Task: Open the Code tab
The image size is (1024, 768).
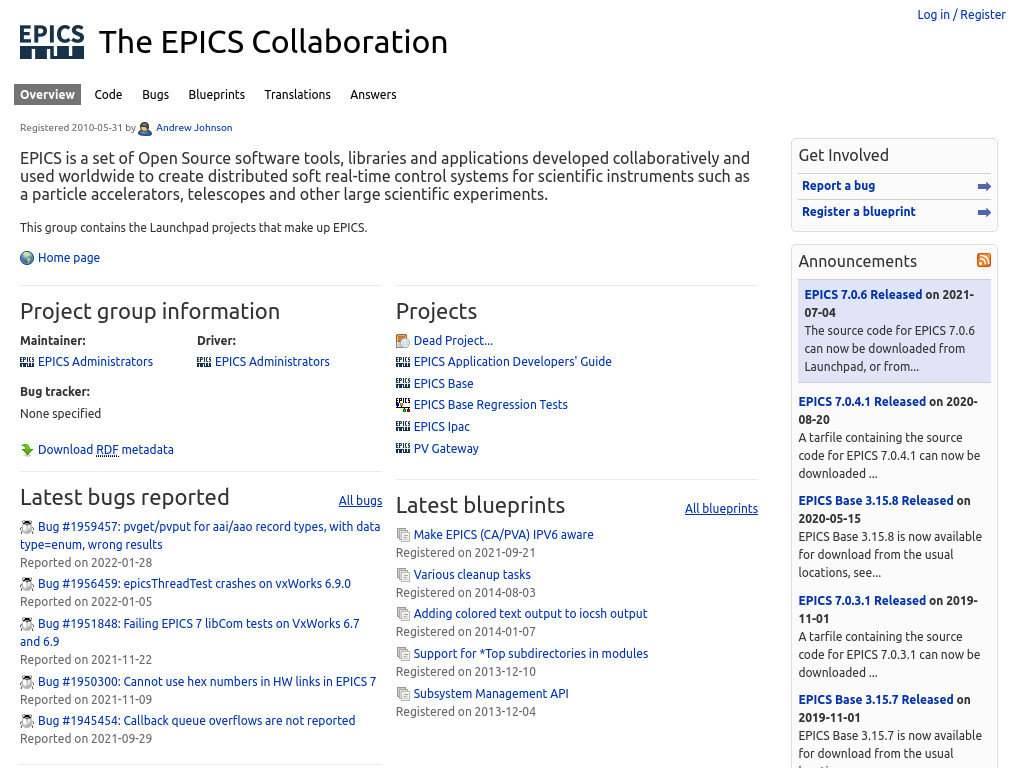Action: [x=108, y=95]
